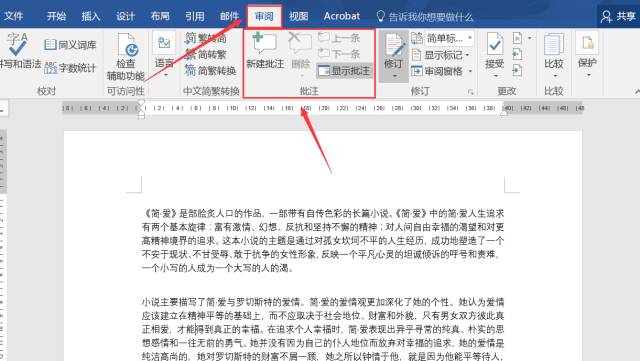Run 拼写和语法 check
Screen dimensions: 640x361
[19, 50]
